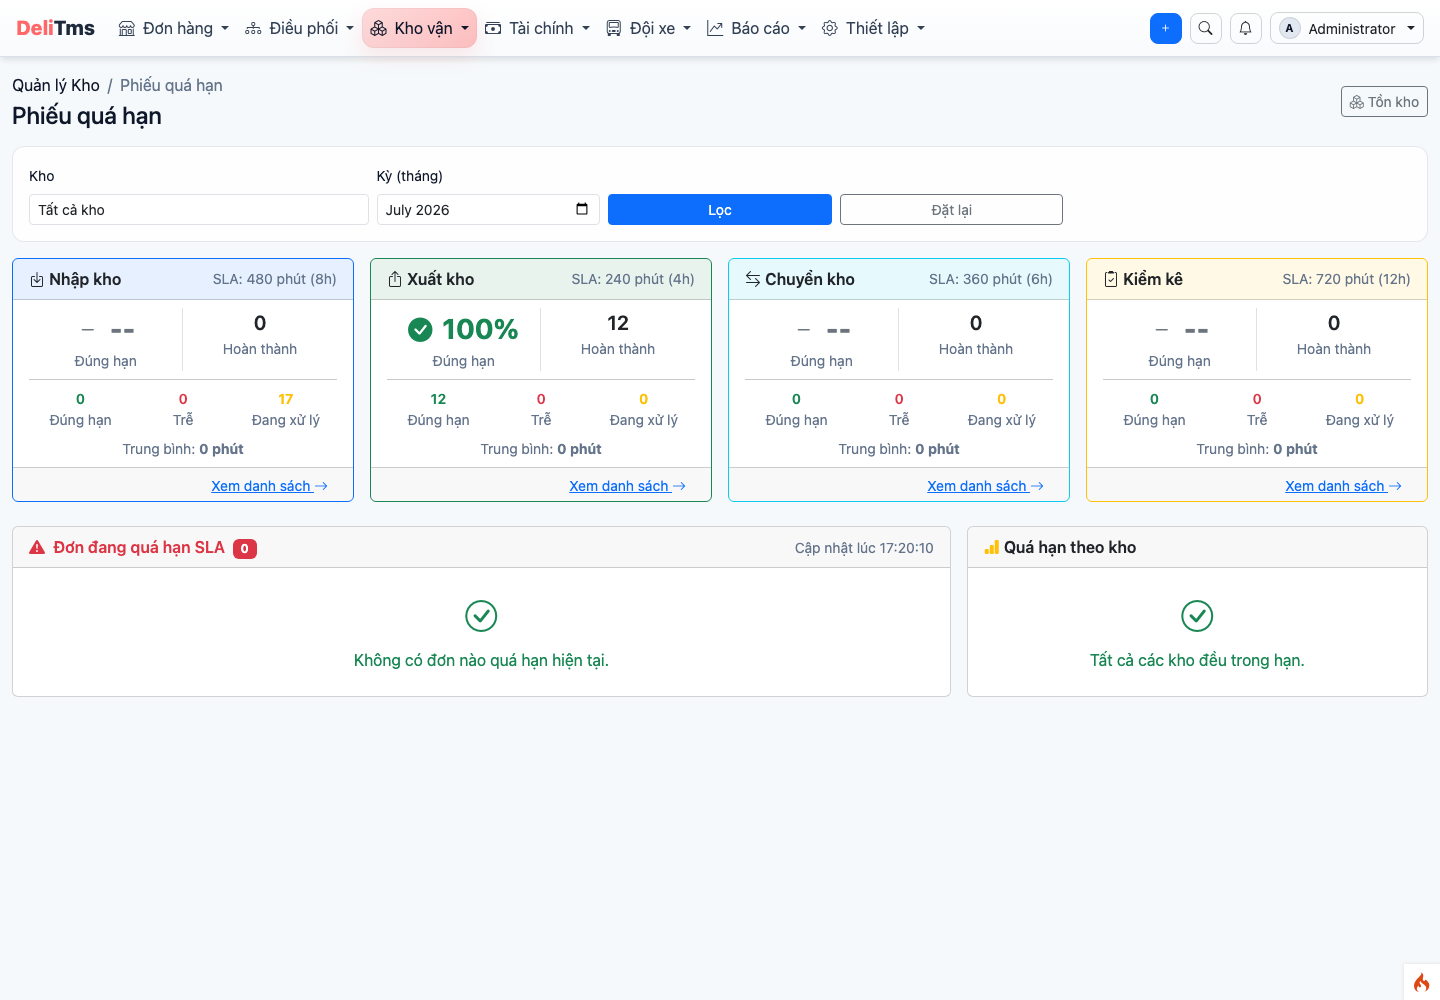Open Xem danh sách in Xuất kho card
1440x1000 pixels.
(x=627, y=486)
